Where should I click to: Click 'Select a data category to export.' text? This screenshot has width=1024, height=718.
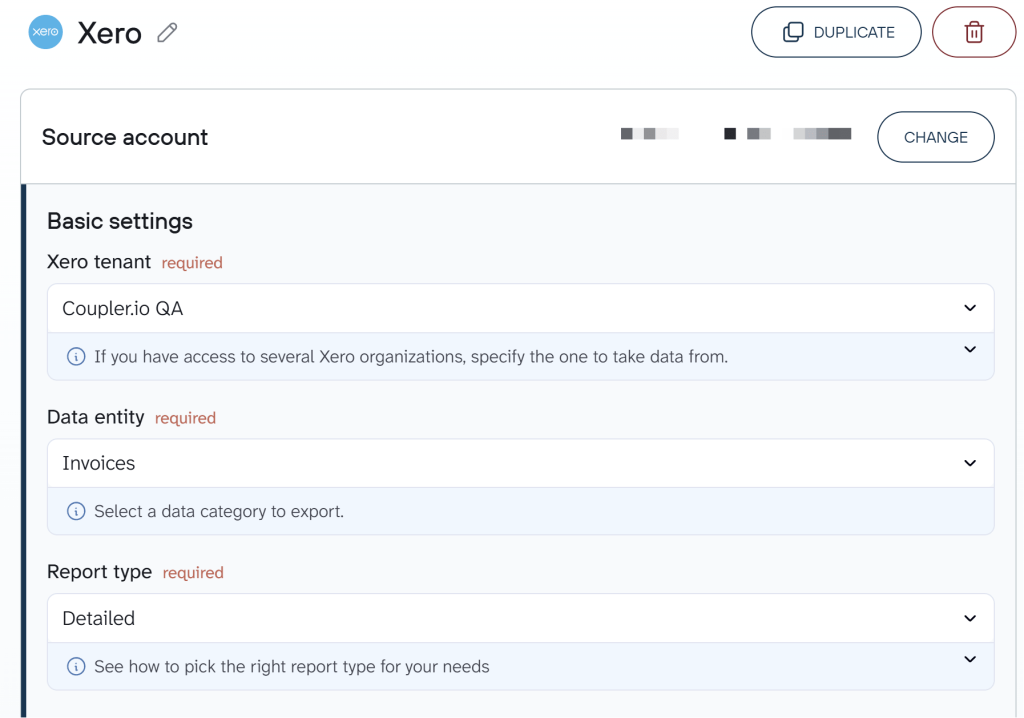[x=219, y=512]
